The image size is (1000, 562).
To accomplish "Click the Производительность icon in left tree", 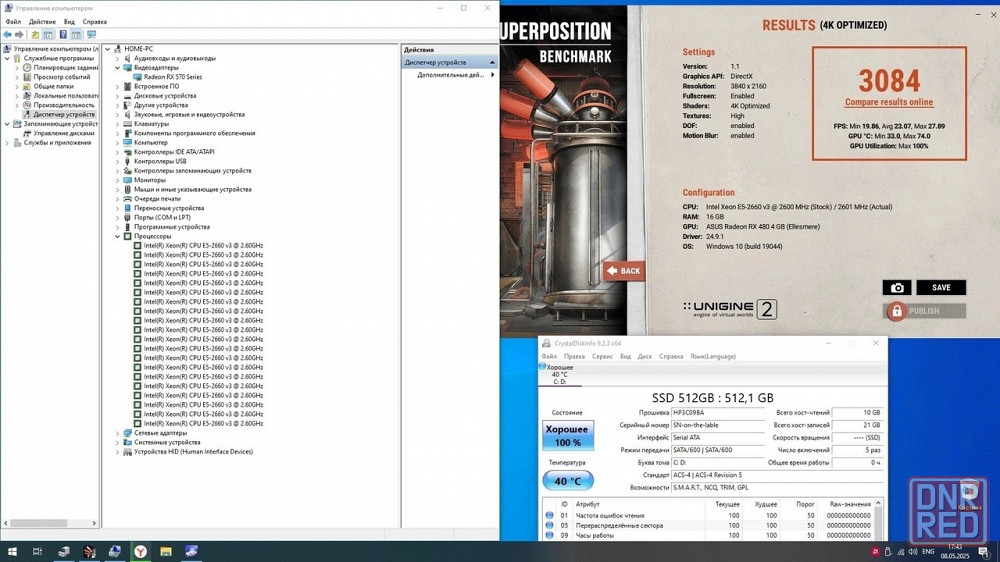I will (x=27, y=105).
